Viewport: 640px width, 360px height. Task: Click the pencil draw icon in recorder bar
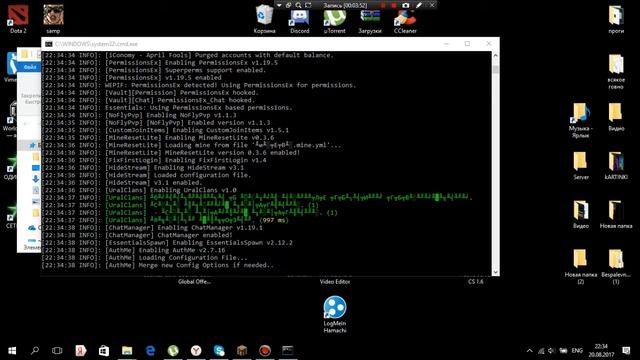[x=419, y=5]
